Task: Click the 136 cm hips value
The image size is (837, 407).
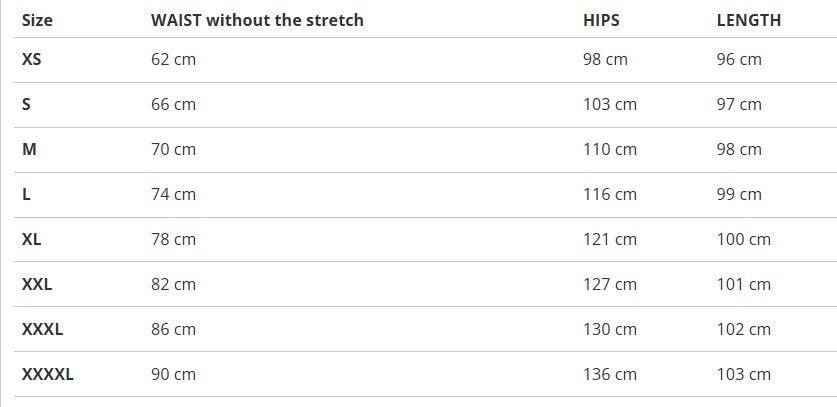Action: tap(609, 374)
